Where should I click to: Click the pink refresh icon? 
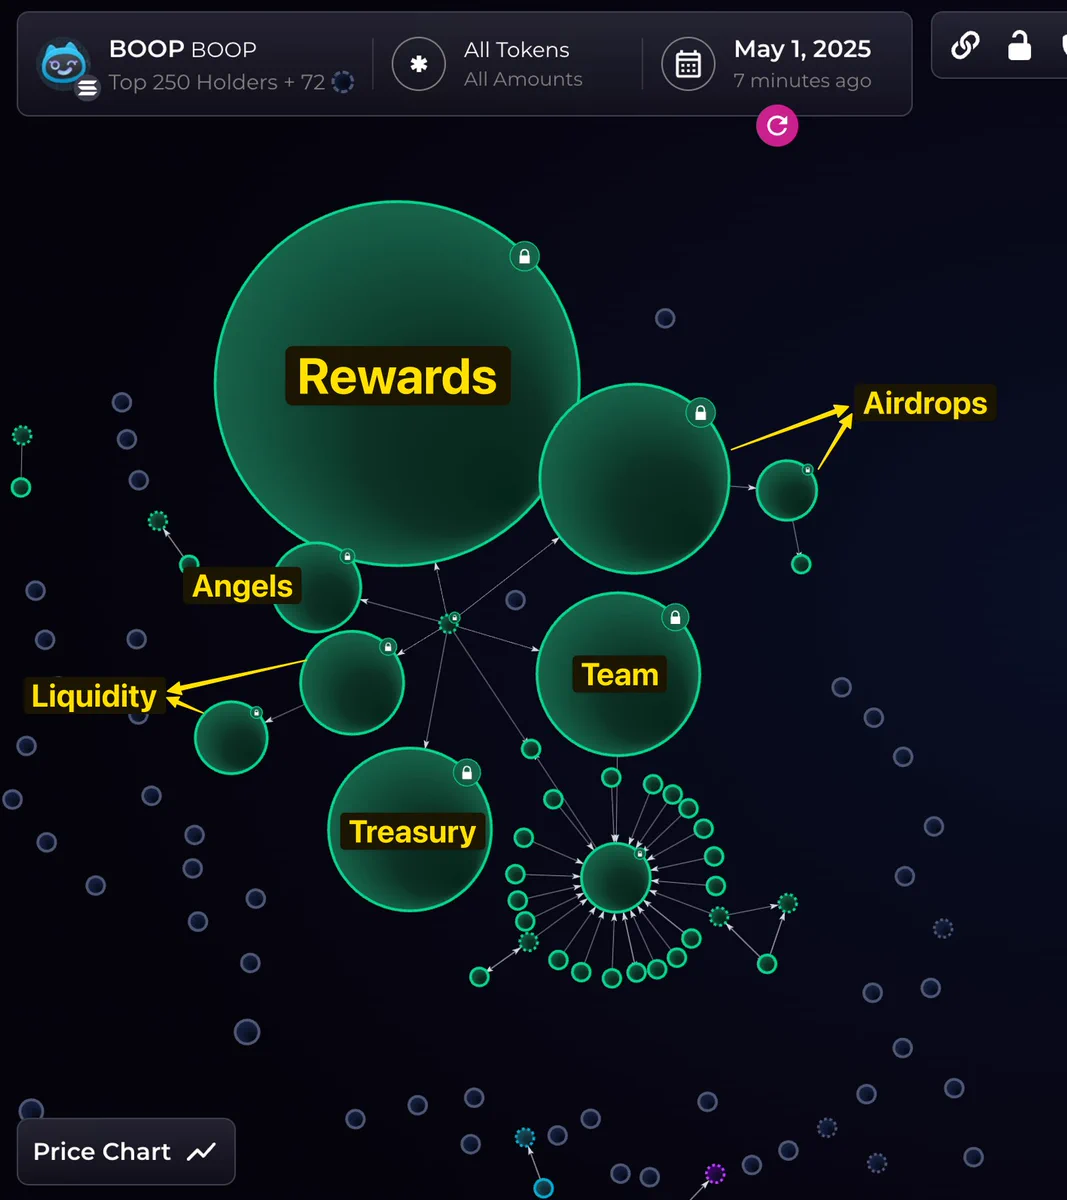(777, 125)
